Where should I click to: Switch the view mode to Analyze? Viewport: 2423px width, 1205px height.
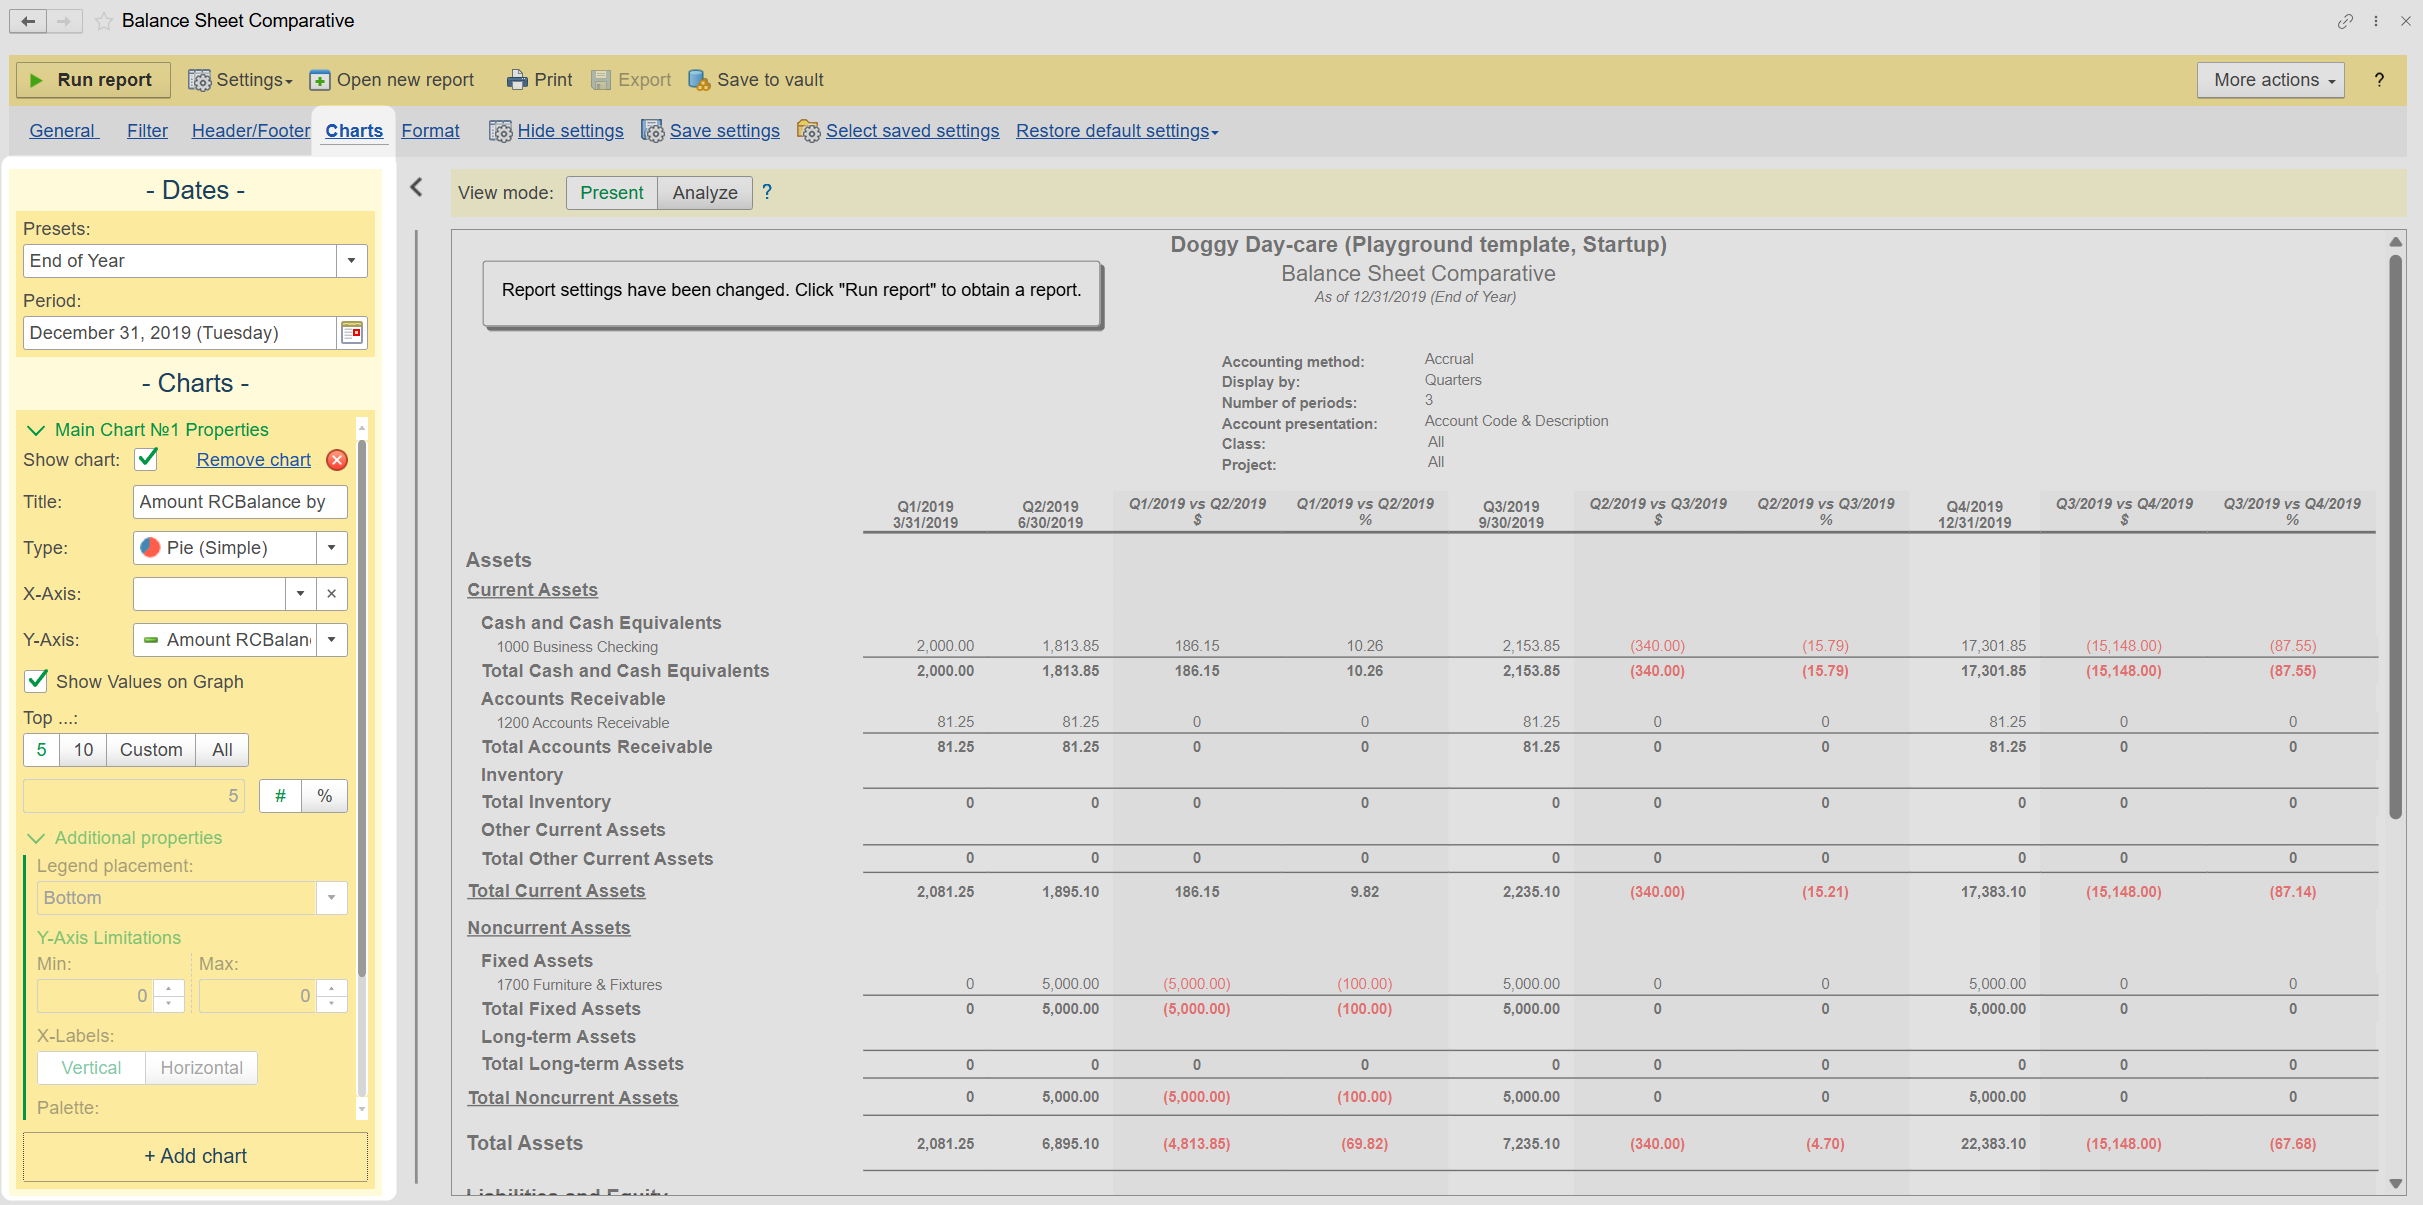pyautogui.click(x=704, y=193)
